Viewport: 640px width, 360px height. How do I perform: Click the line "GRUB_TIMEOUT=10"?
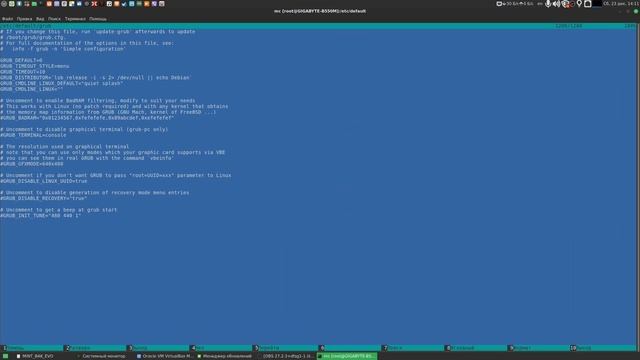tap(23, 71)
